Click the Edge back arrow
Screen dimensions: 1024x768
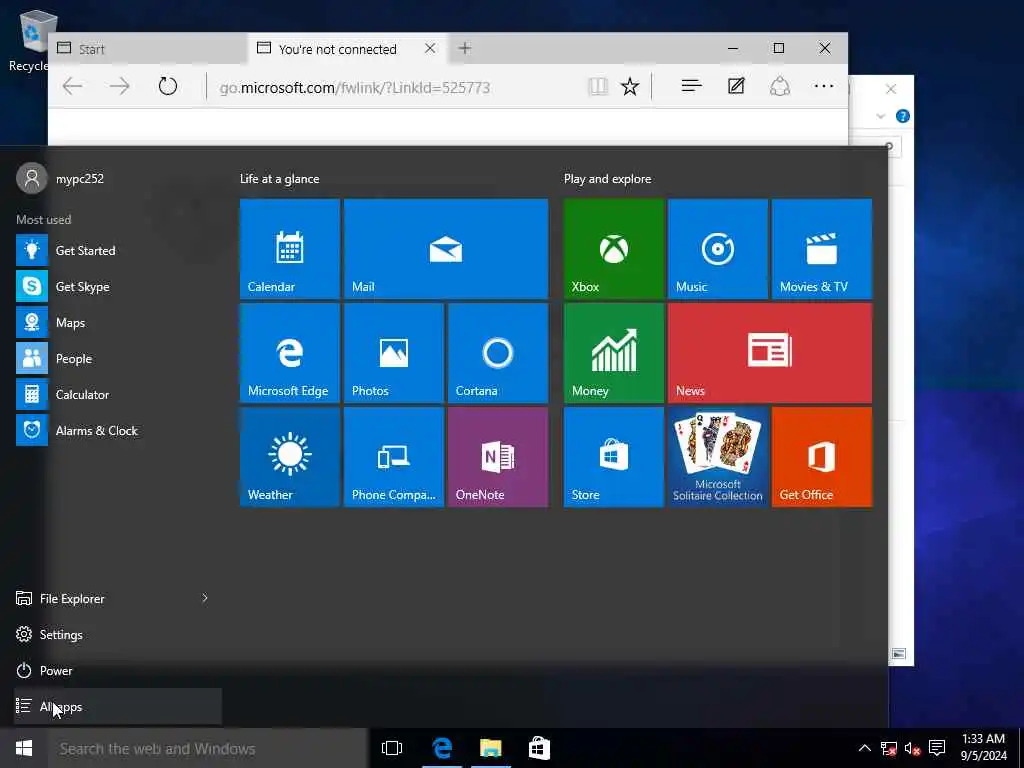[x=72, y=86]
